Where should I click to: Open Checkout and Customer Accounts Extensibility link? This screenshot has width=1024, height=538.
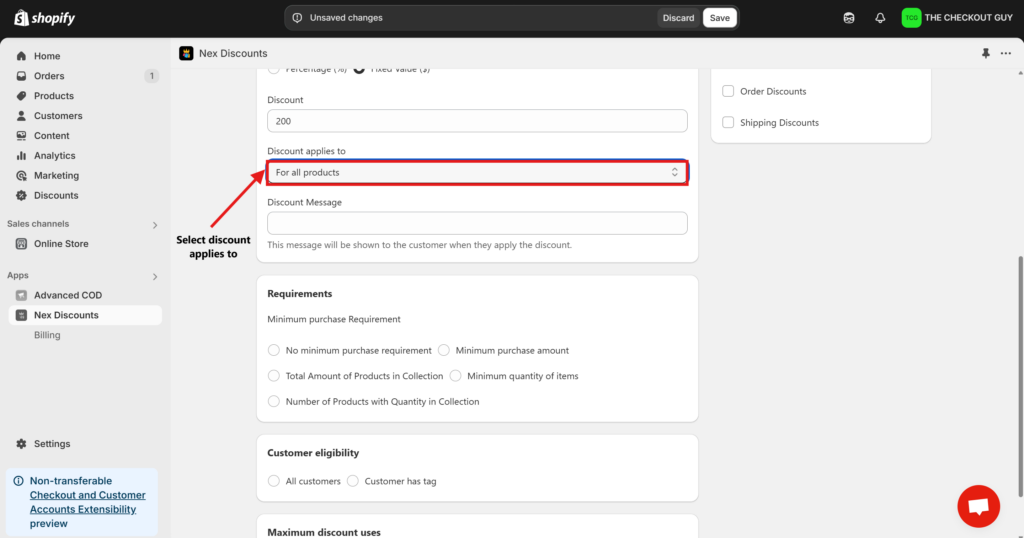point(88,502)
